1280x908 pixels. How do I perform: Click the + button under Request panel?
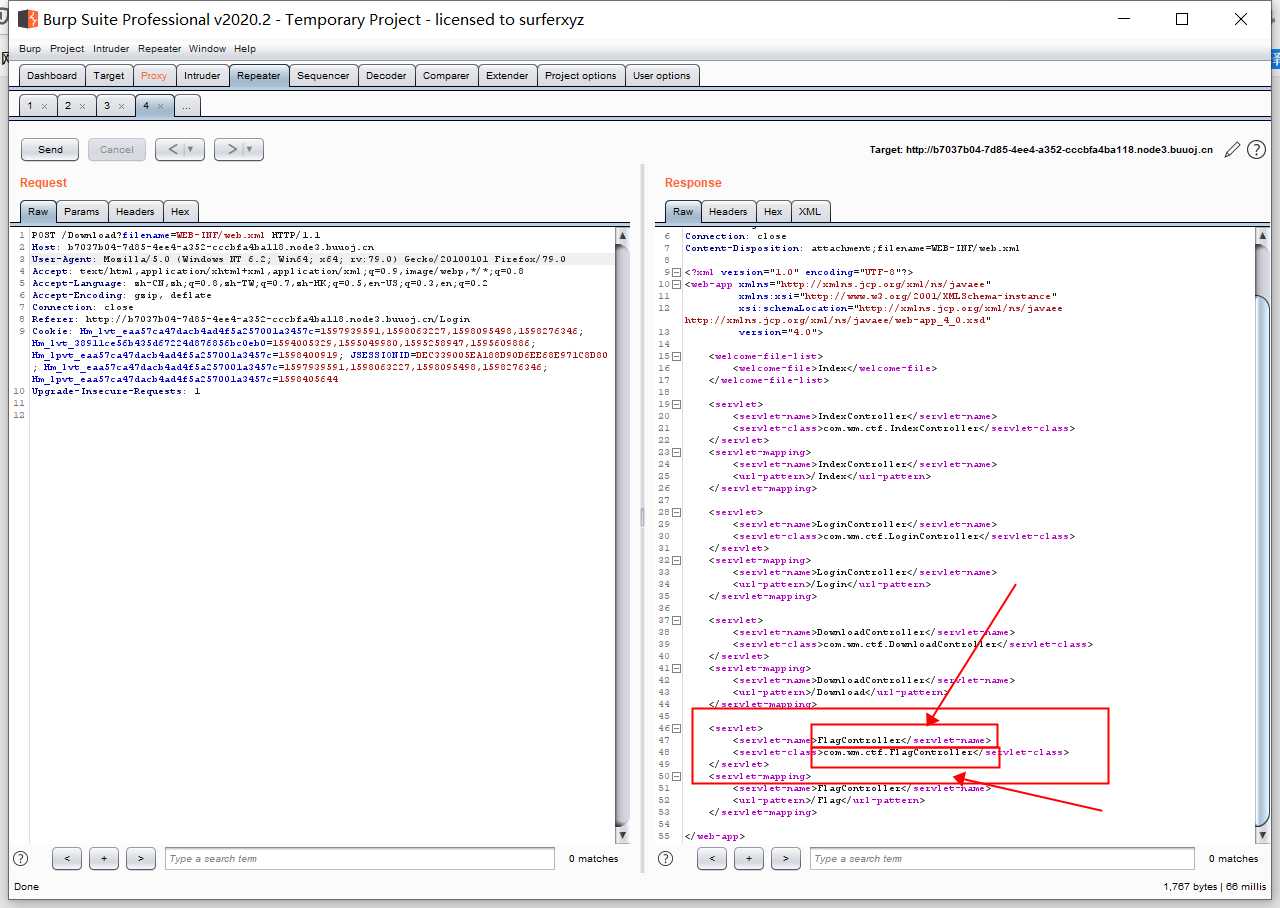click(104, 858)
